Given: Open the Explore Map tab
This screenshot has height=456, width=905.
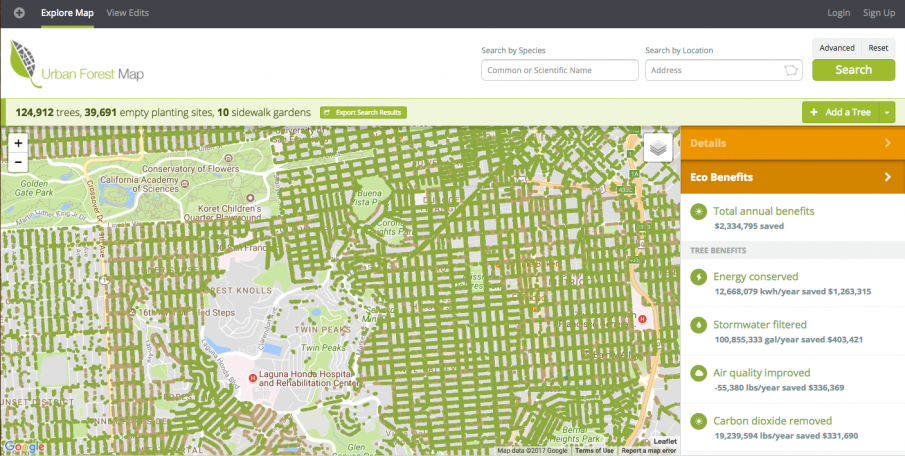Looking at the screenshot, I should click(x=67, y=13).
